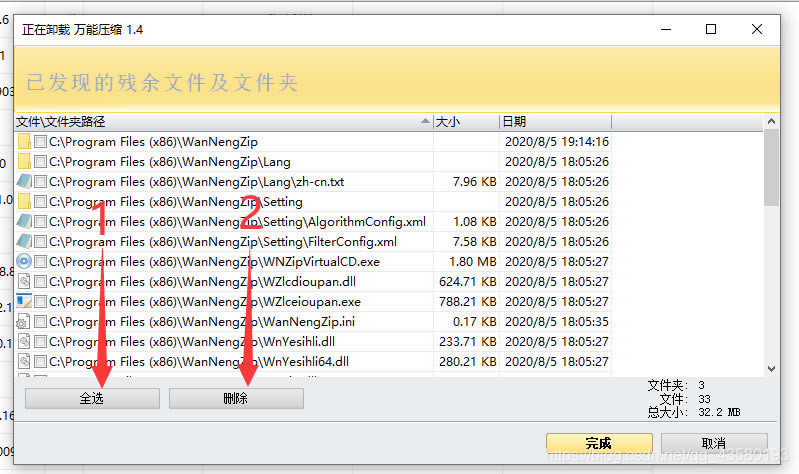Click the size value 280.21 KB
This screenshot has height=474, width=799.
click(468, 362)
